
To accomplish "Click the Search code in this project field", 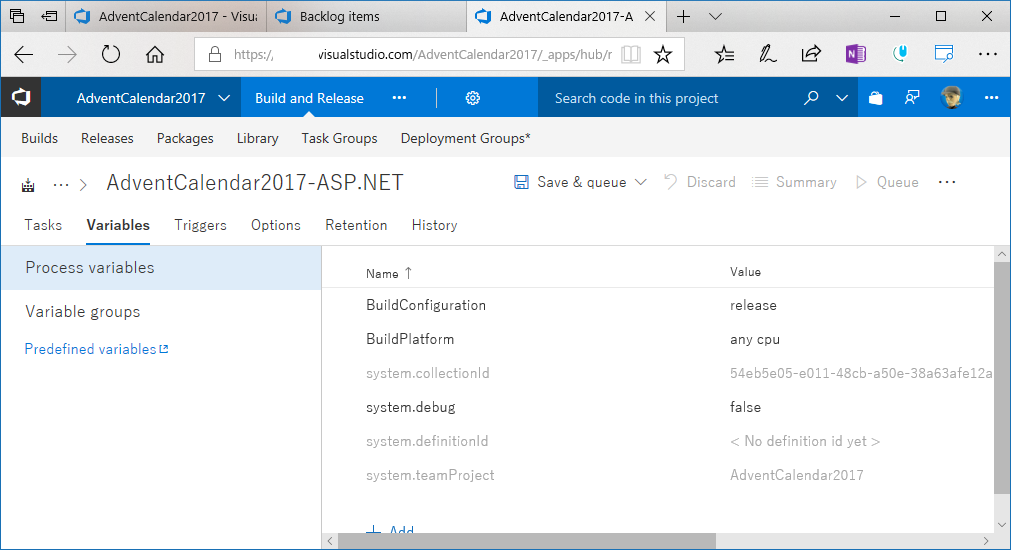I will [x=671, y=98].
